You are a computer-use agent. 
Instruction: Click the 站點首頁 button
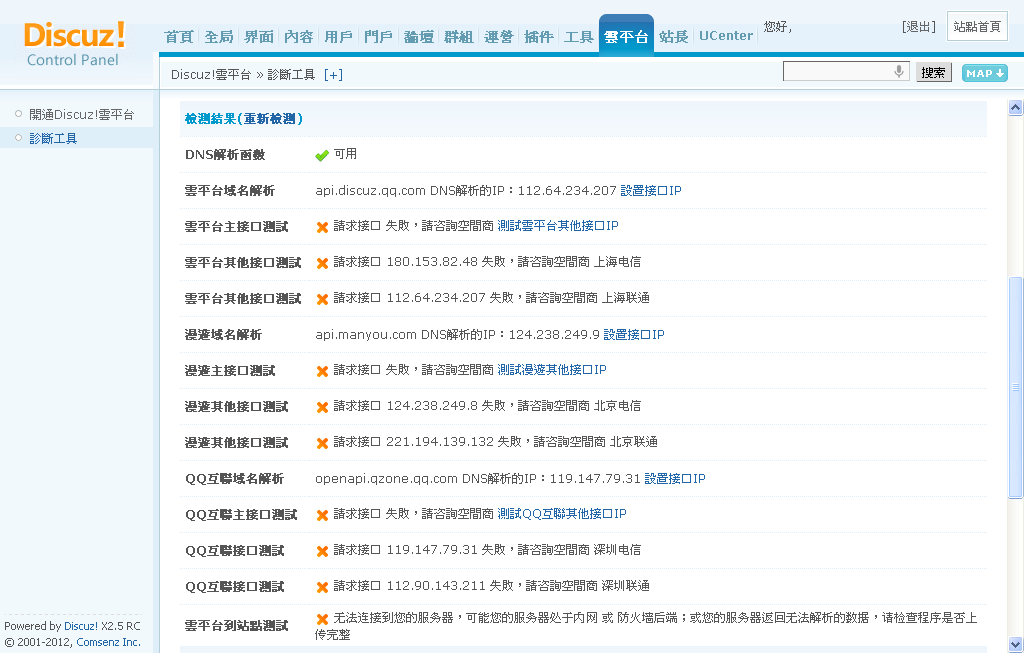pos(977,27)
